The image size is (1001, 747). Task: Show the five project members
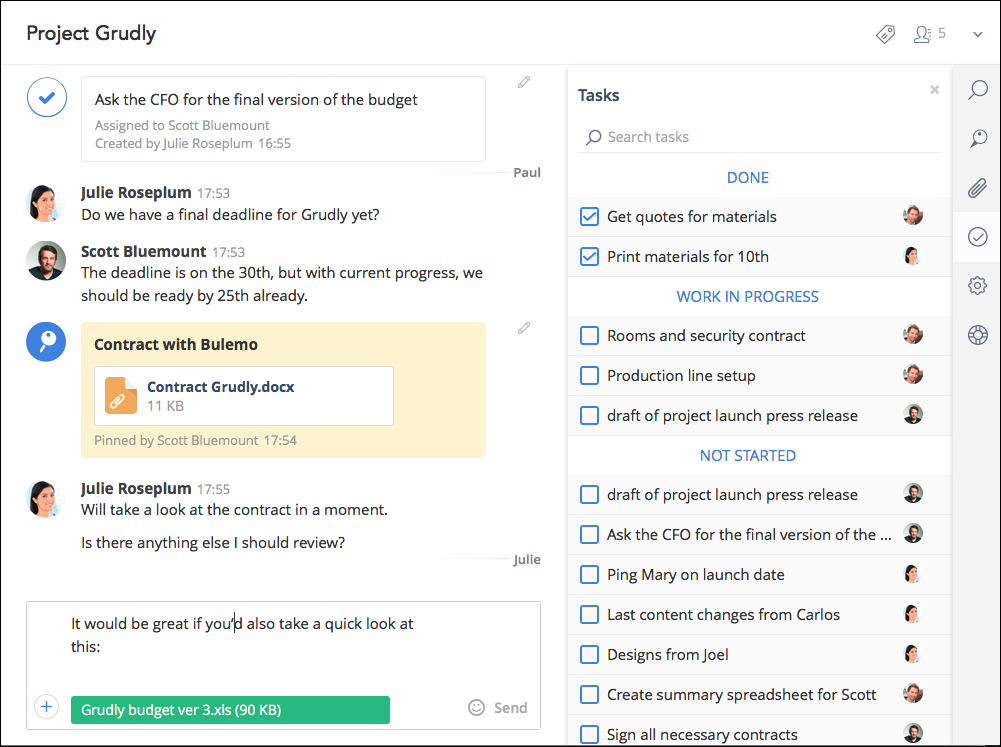pos(930,34)
